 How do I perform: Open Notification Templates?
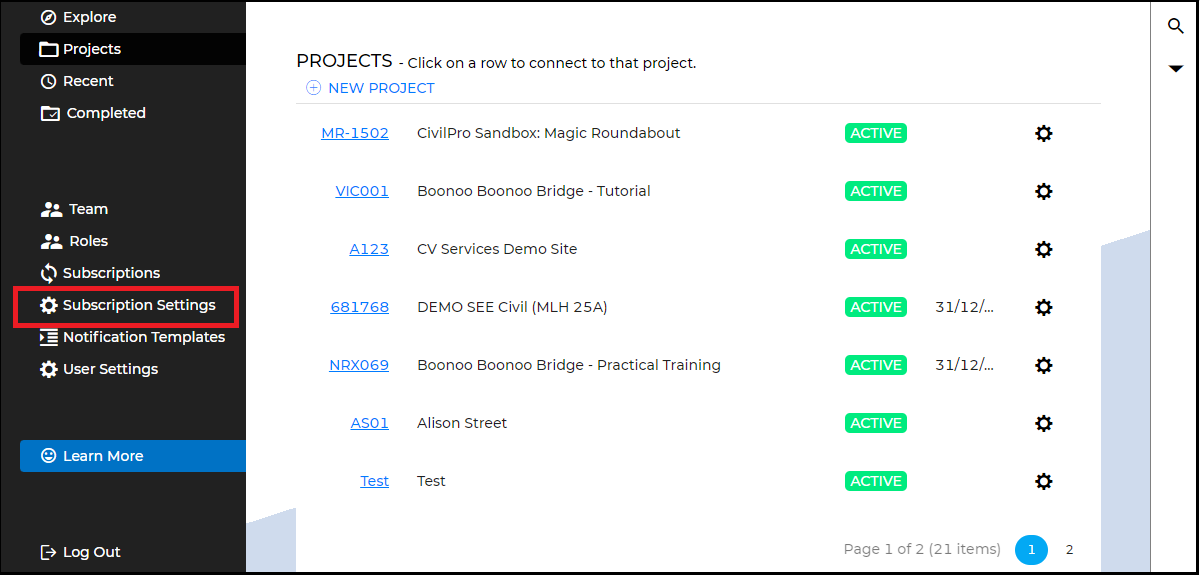(x=143, y=337)
